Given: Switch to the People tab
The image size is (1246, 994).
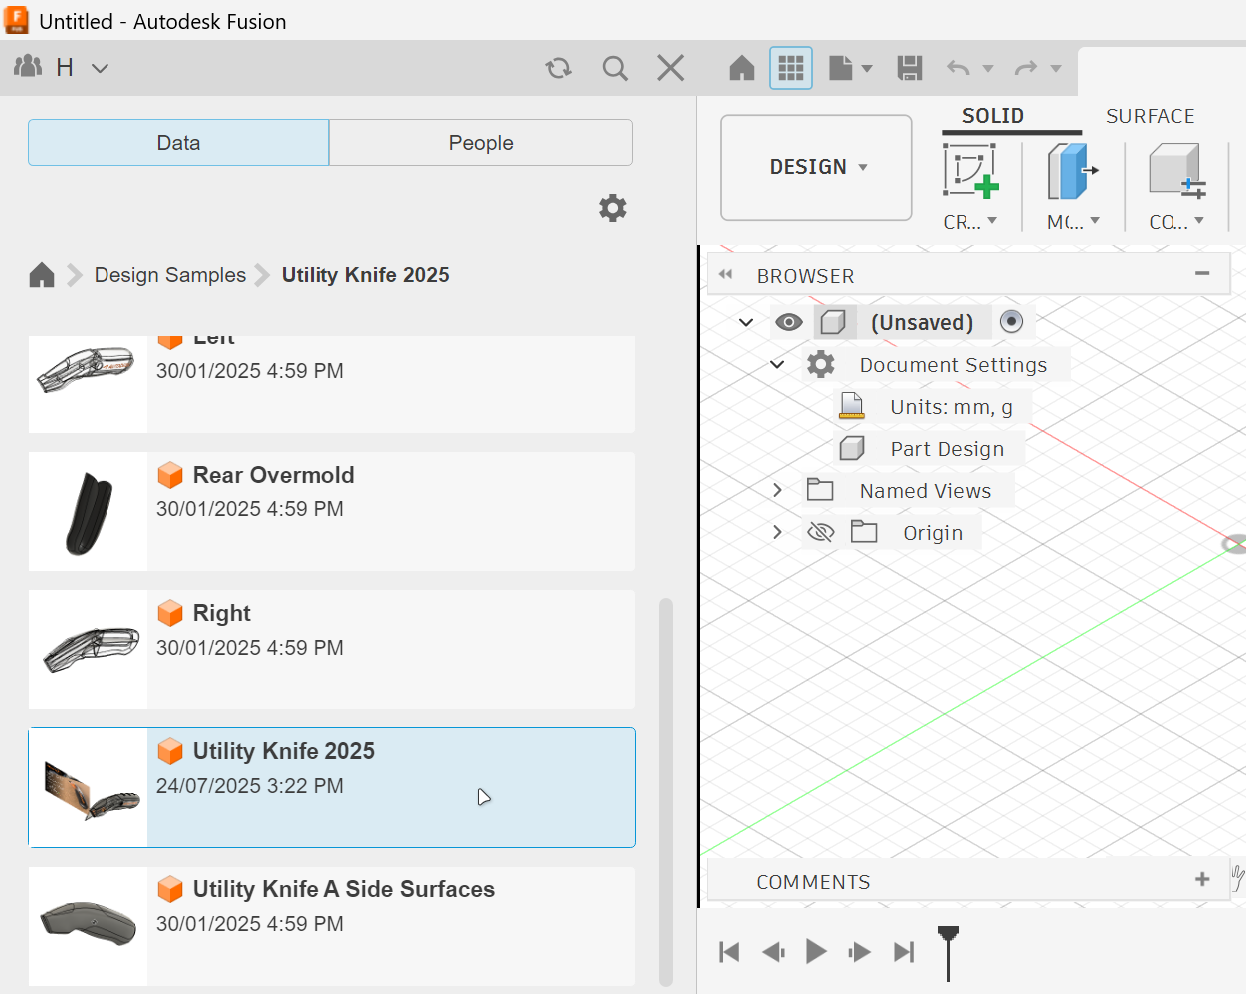Looking at the screenshot, I should (x=481, y=143).
